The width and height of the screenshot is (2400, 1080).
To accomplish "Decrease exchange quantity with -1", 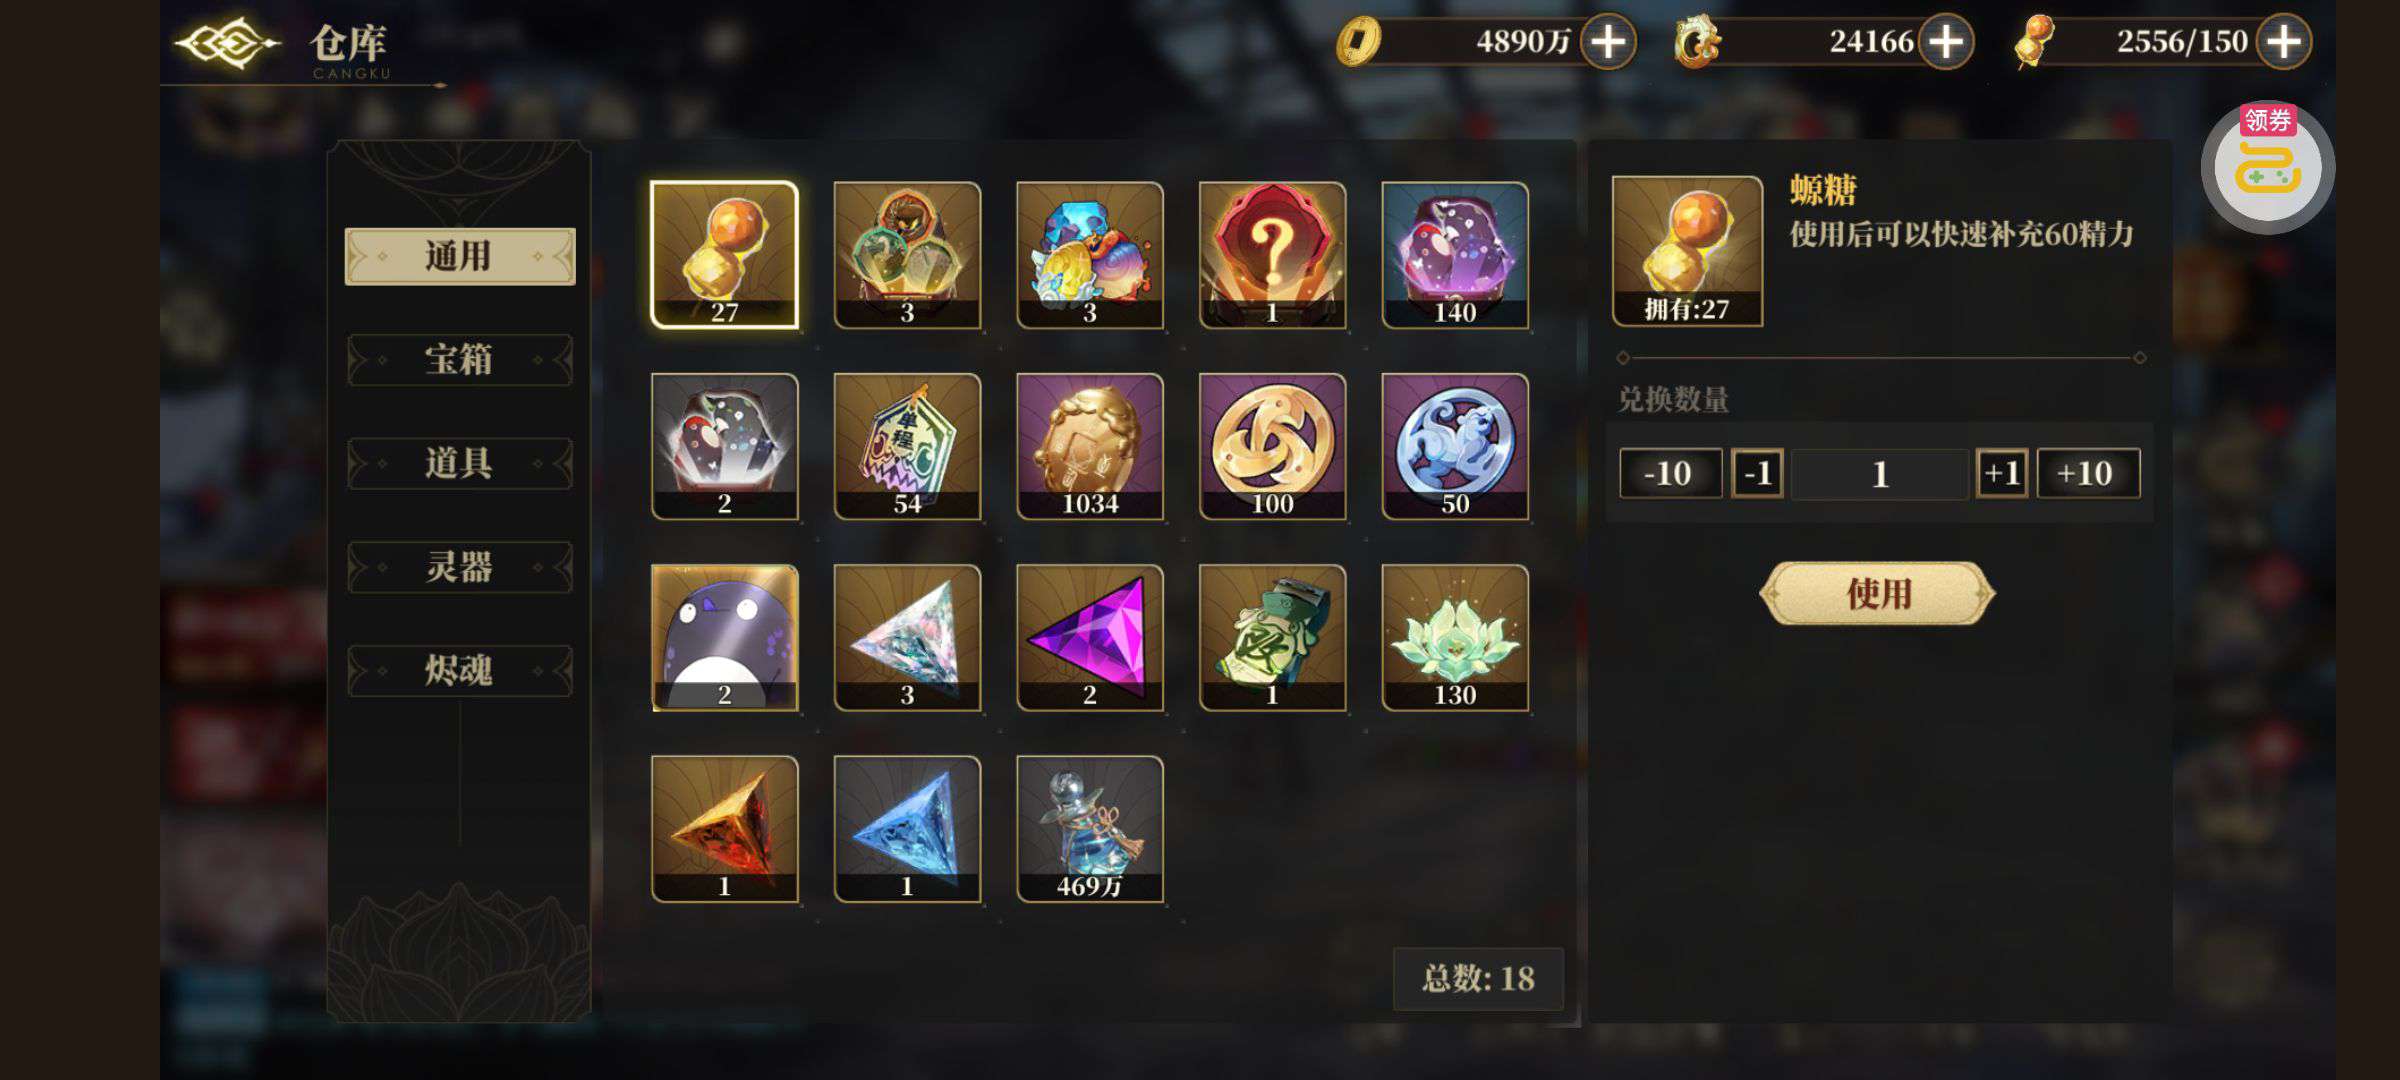I will pos(1757,473).
